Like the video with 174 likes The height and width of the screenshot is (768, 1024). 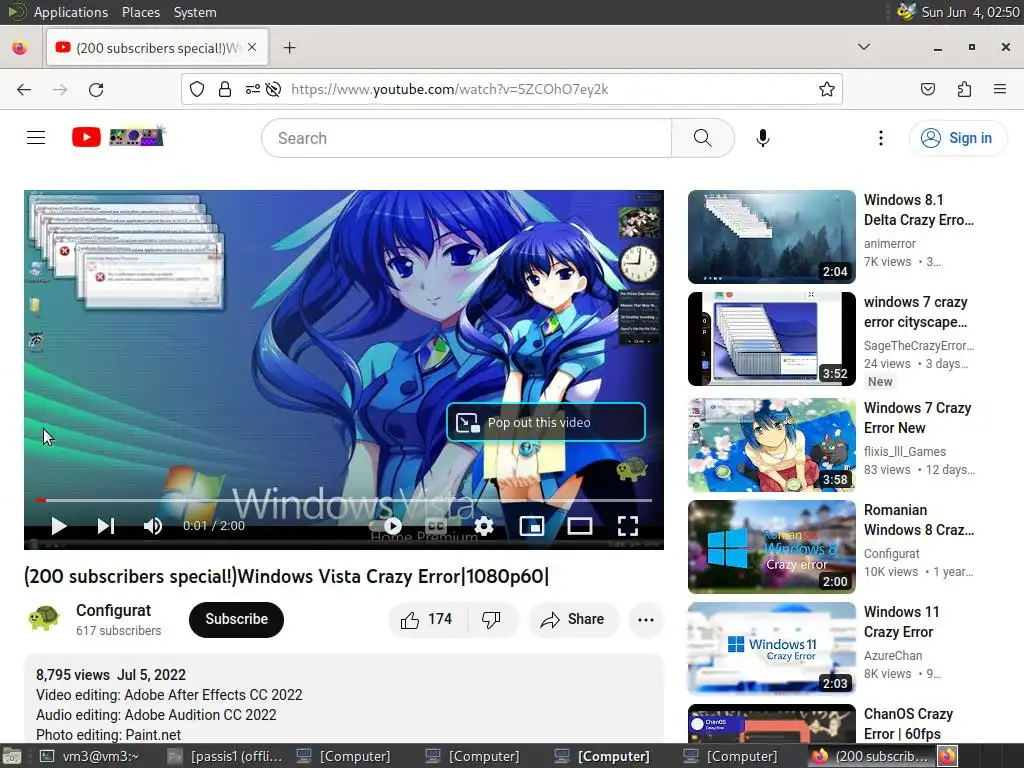coord(428,619)
